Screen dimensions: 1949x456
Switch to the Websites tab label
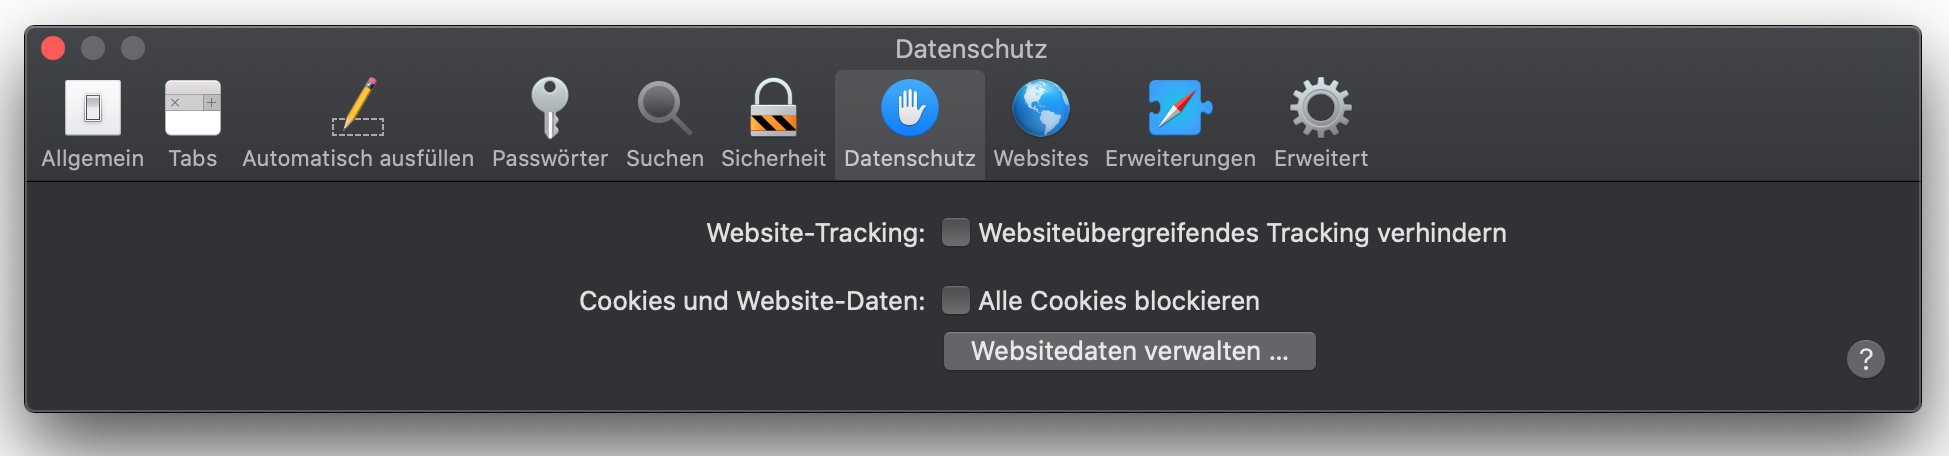1040,159
